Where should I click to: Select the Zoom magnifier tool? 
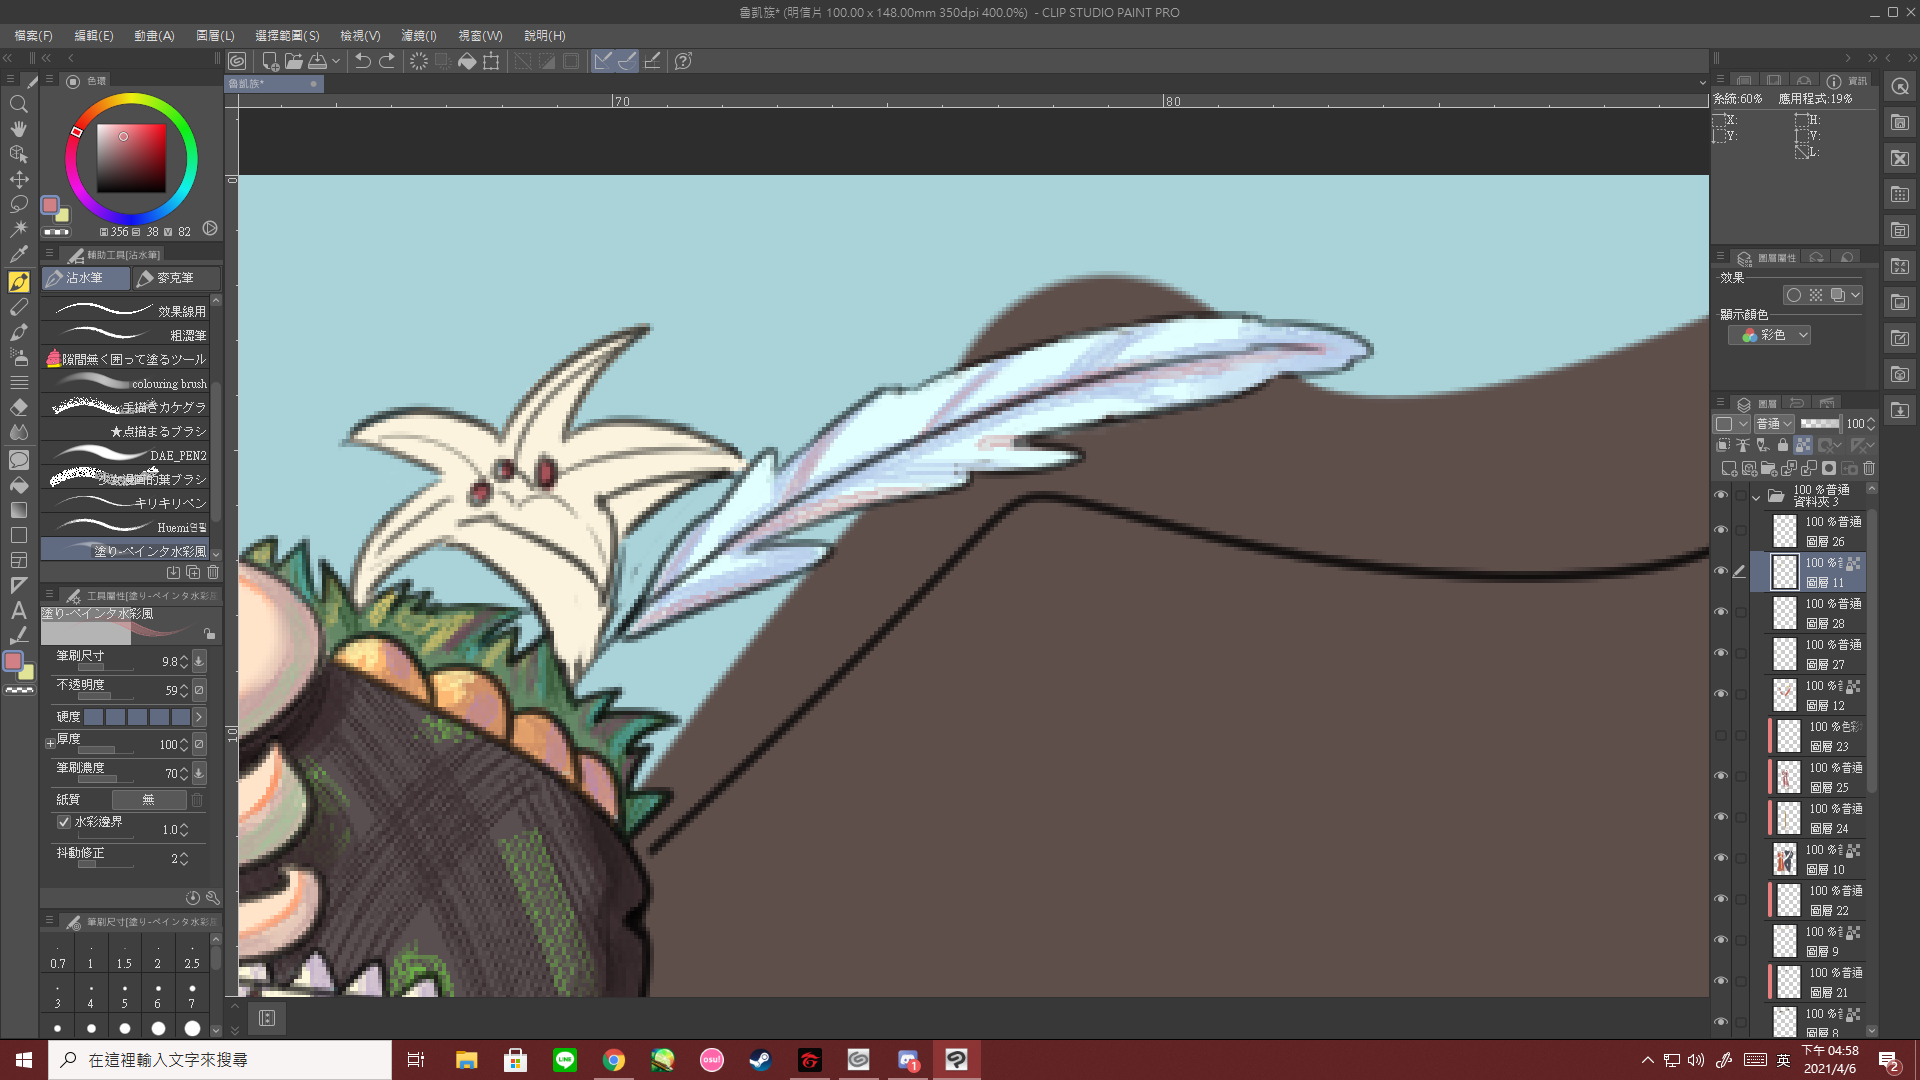tap(18, 104)
